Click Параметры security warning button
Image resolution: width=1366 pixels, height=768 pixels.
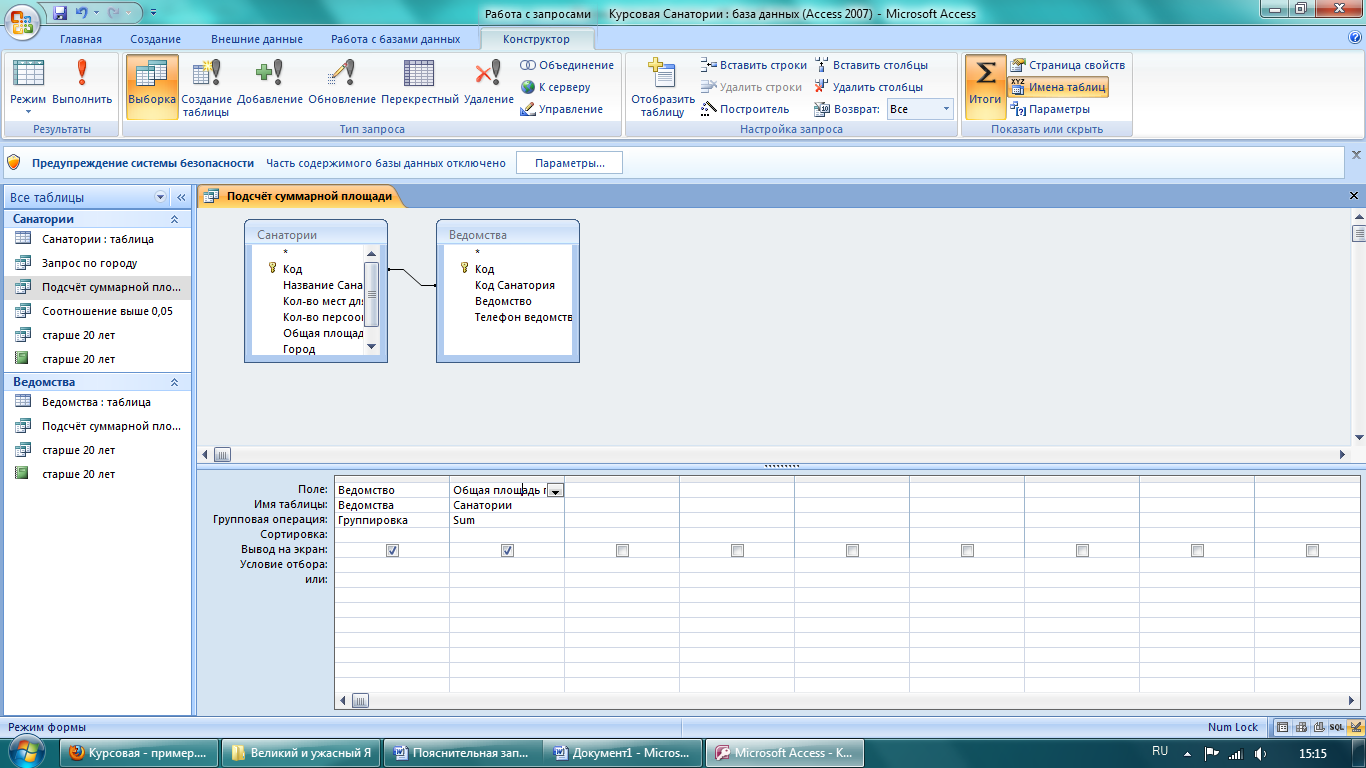[569, 162]
